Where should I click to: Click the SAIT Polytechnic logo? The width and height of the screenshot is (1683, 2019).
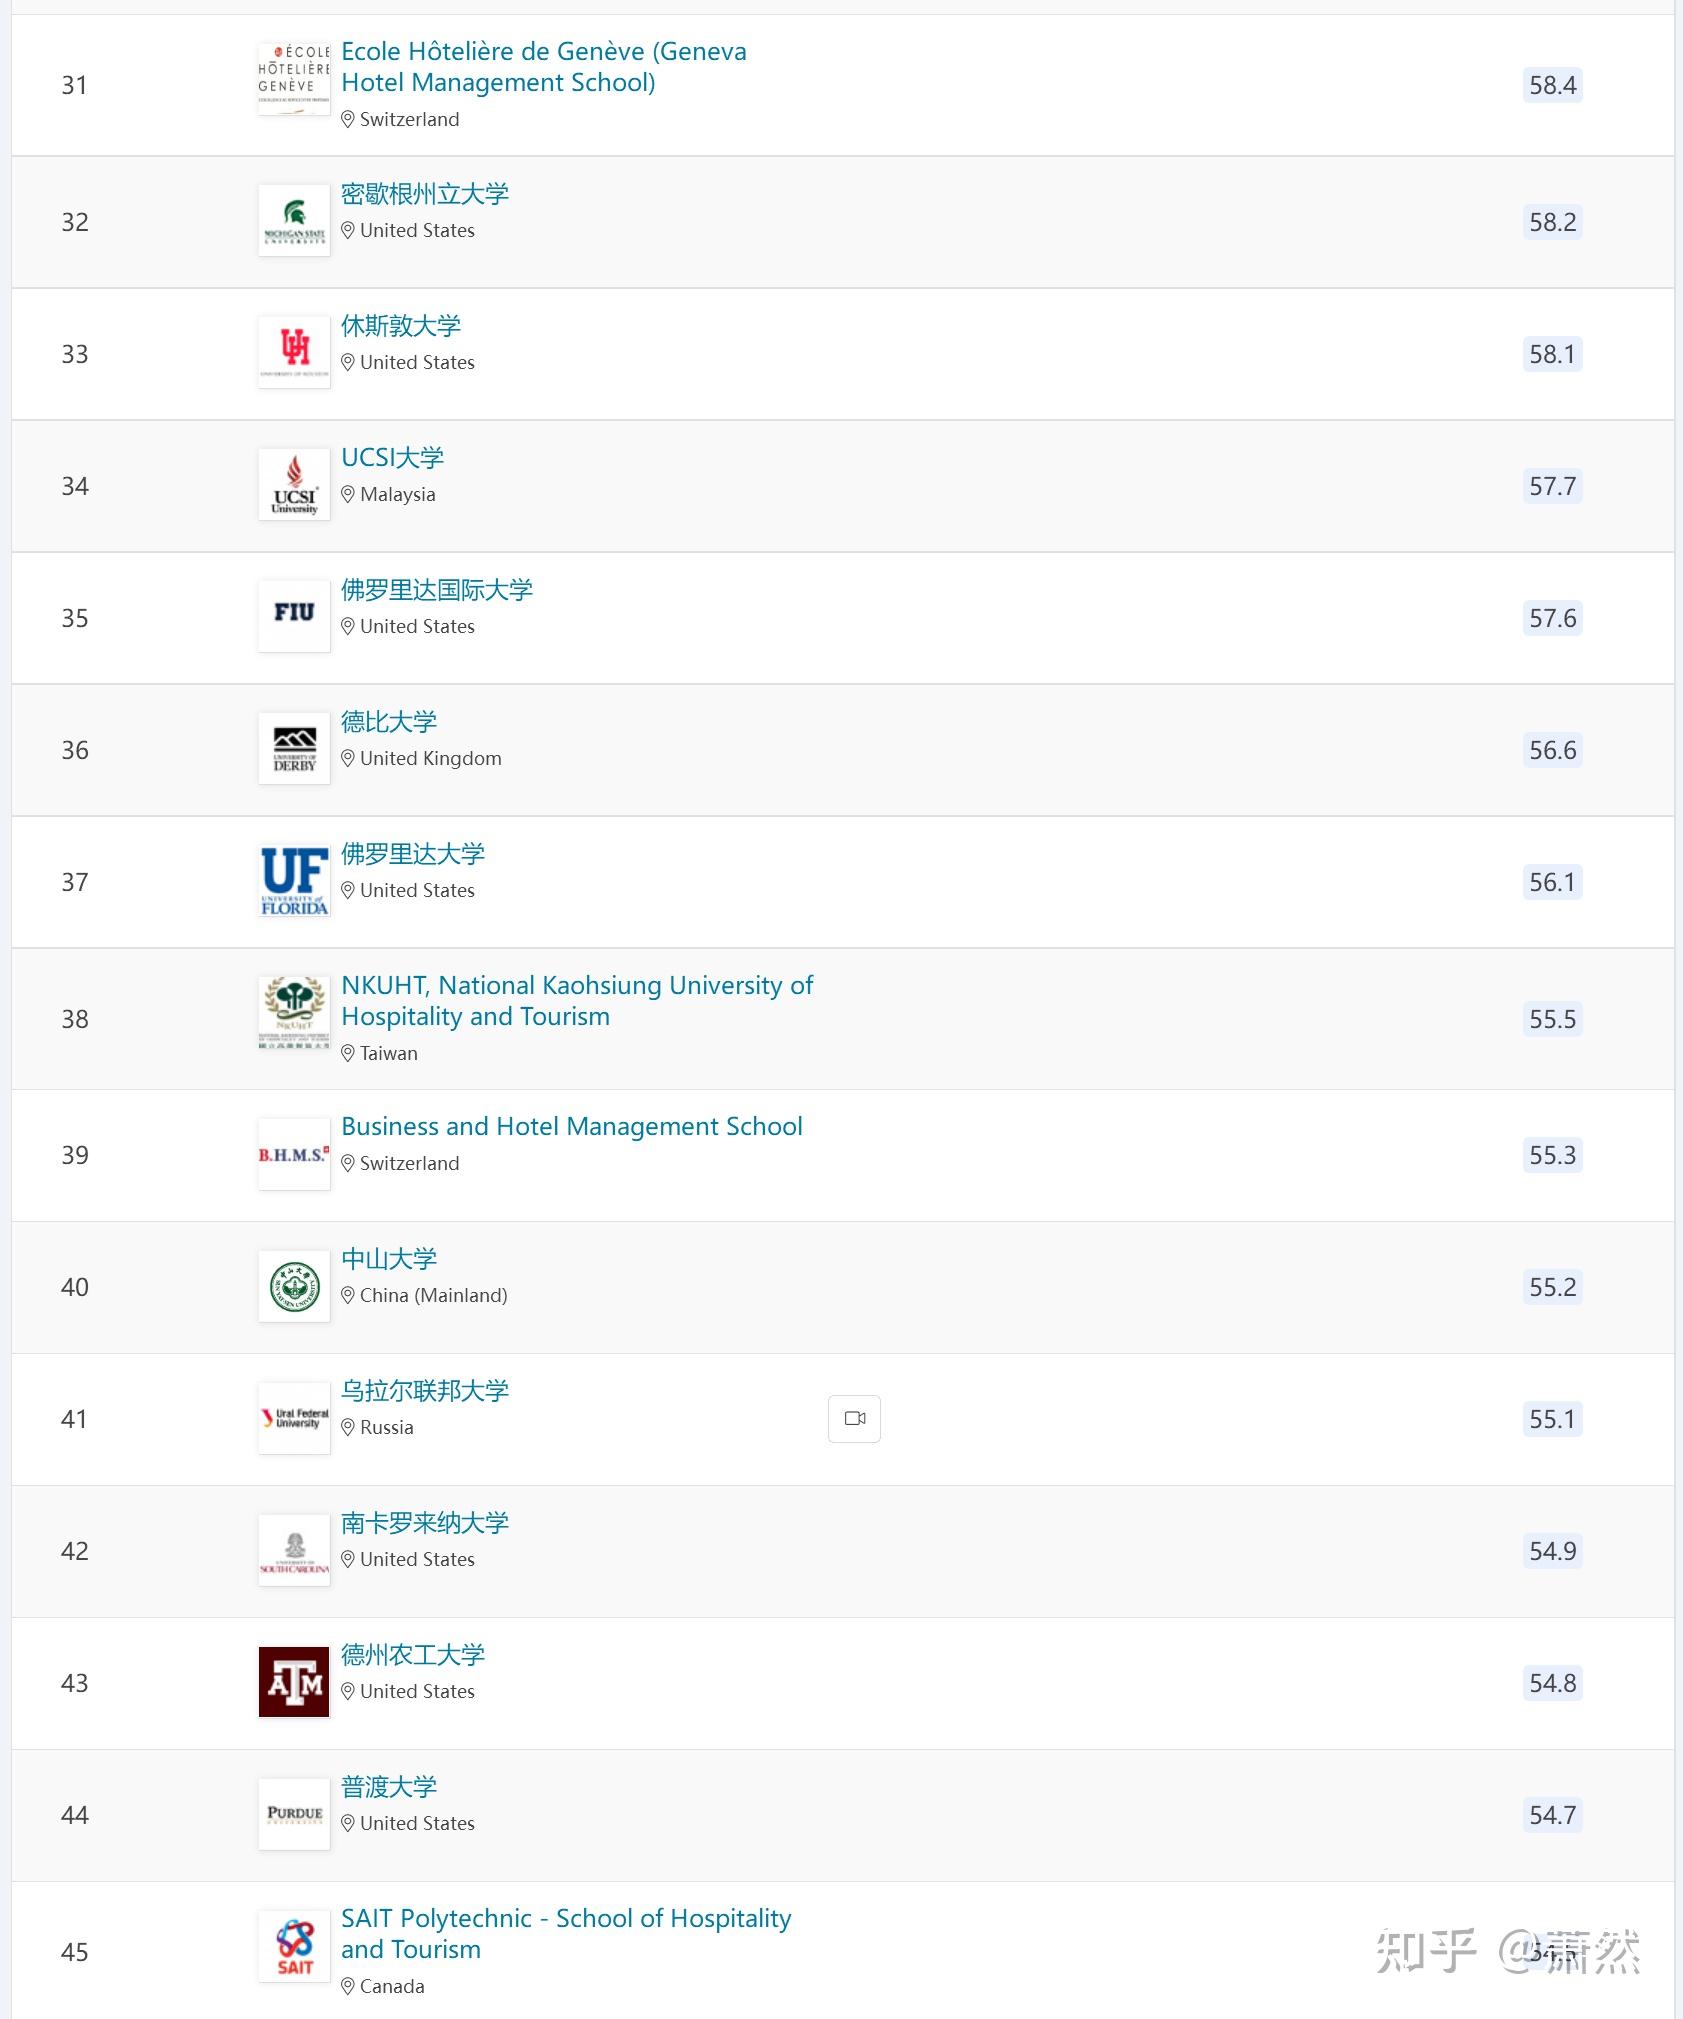[x=294, y=1946]
